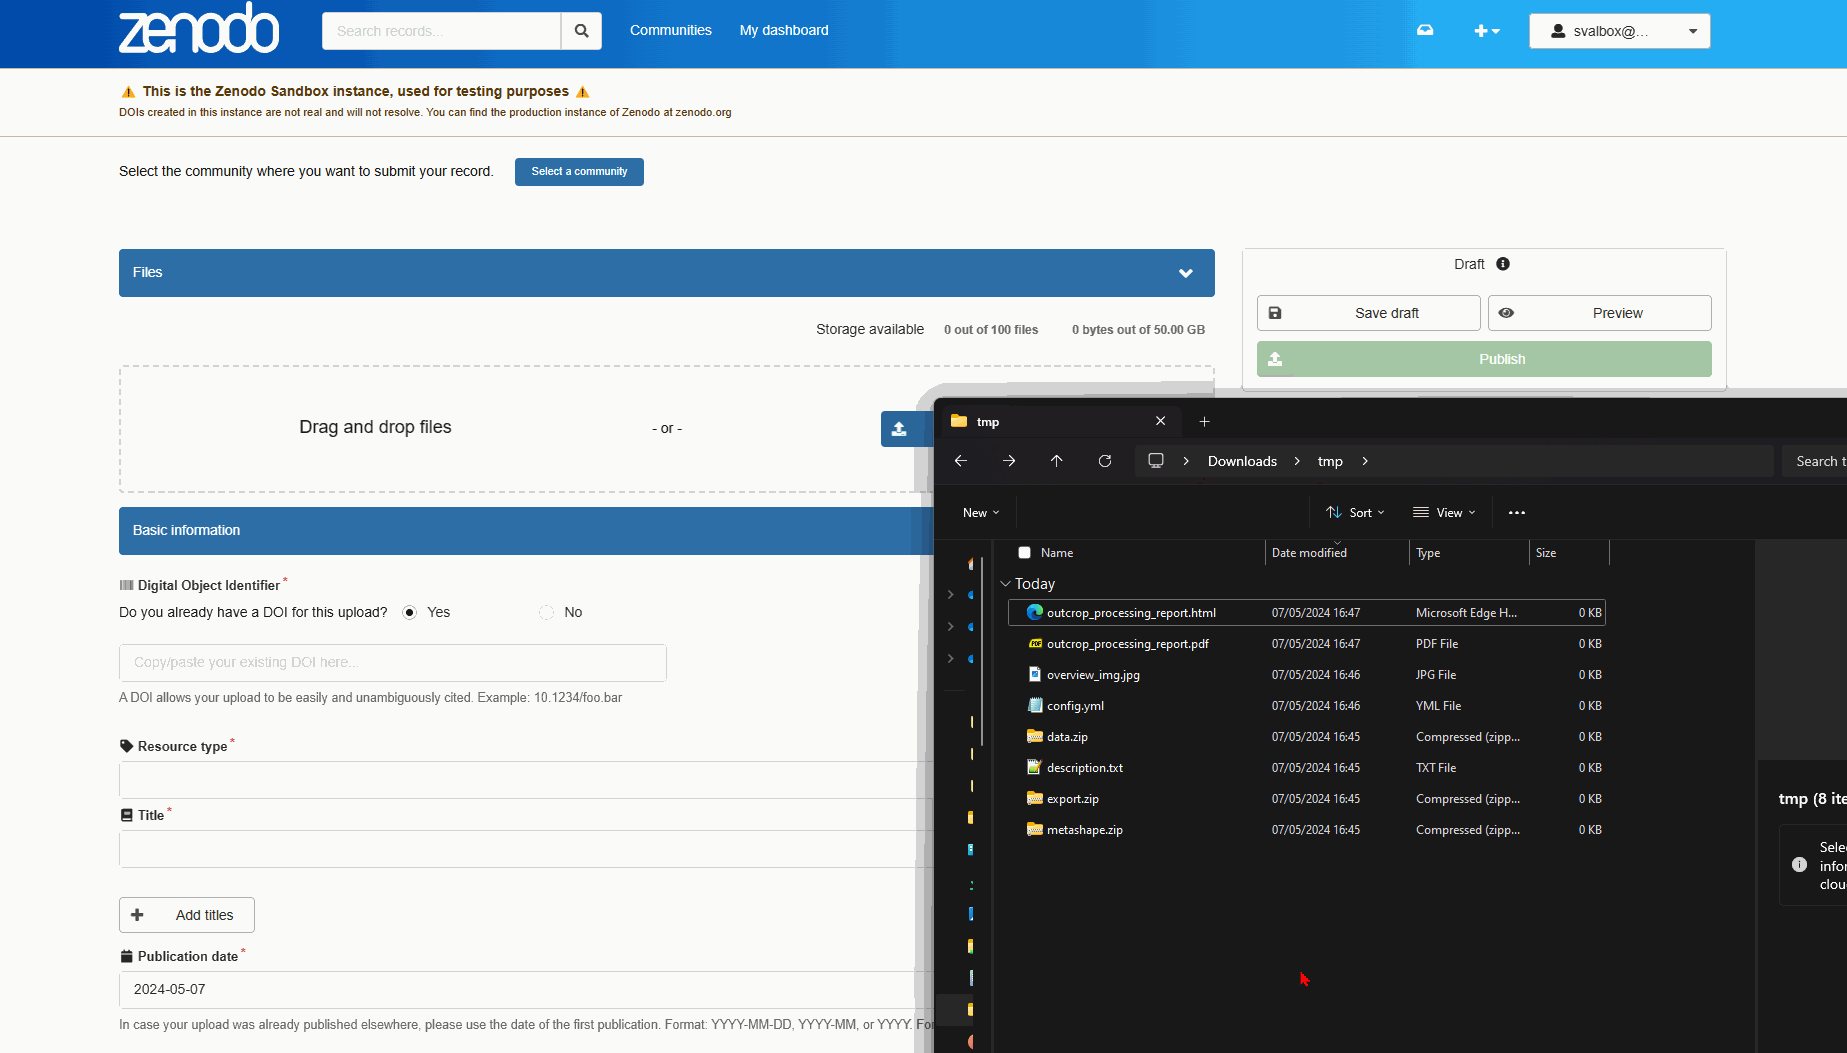The width and height of the screenshot is (1847, 1053).
Task: Close the tmp Explorer tab
Action: click(1160, 421)
